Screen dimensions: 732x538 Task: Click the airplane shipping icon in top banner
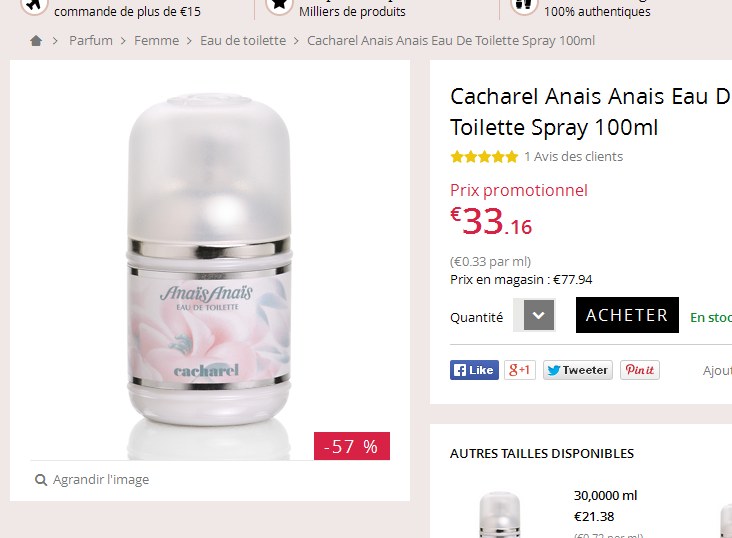coord(34,5)
